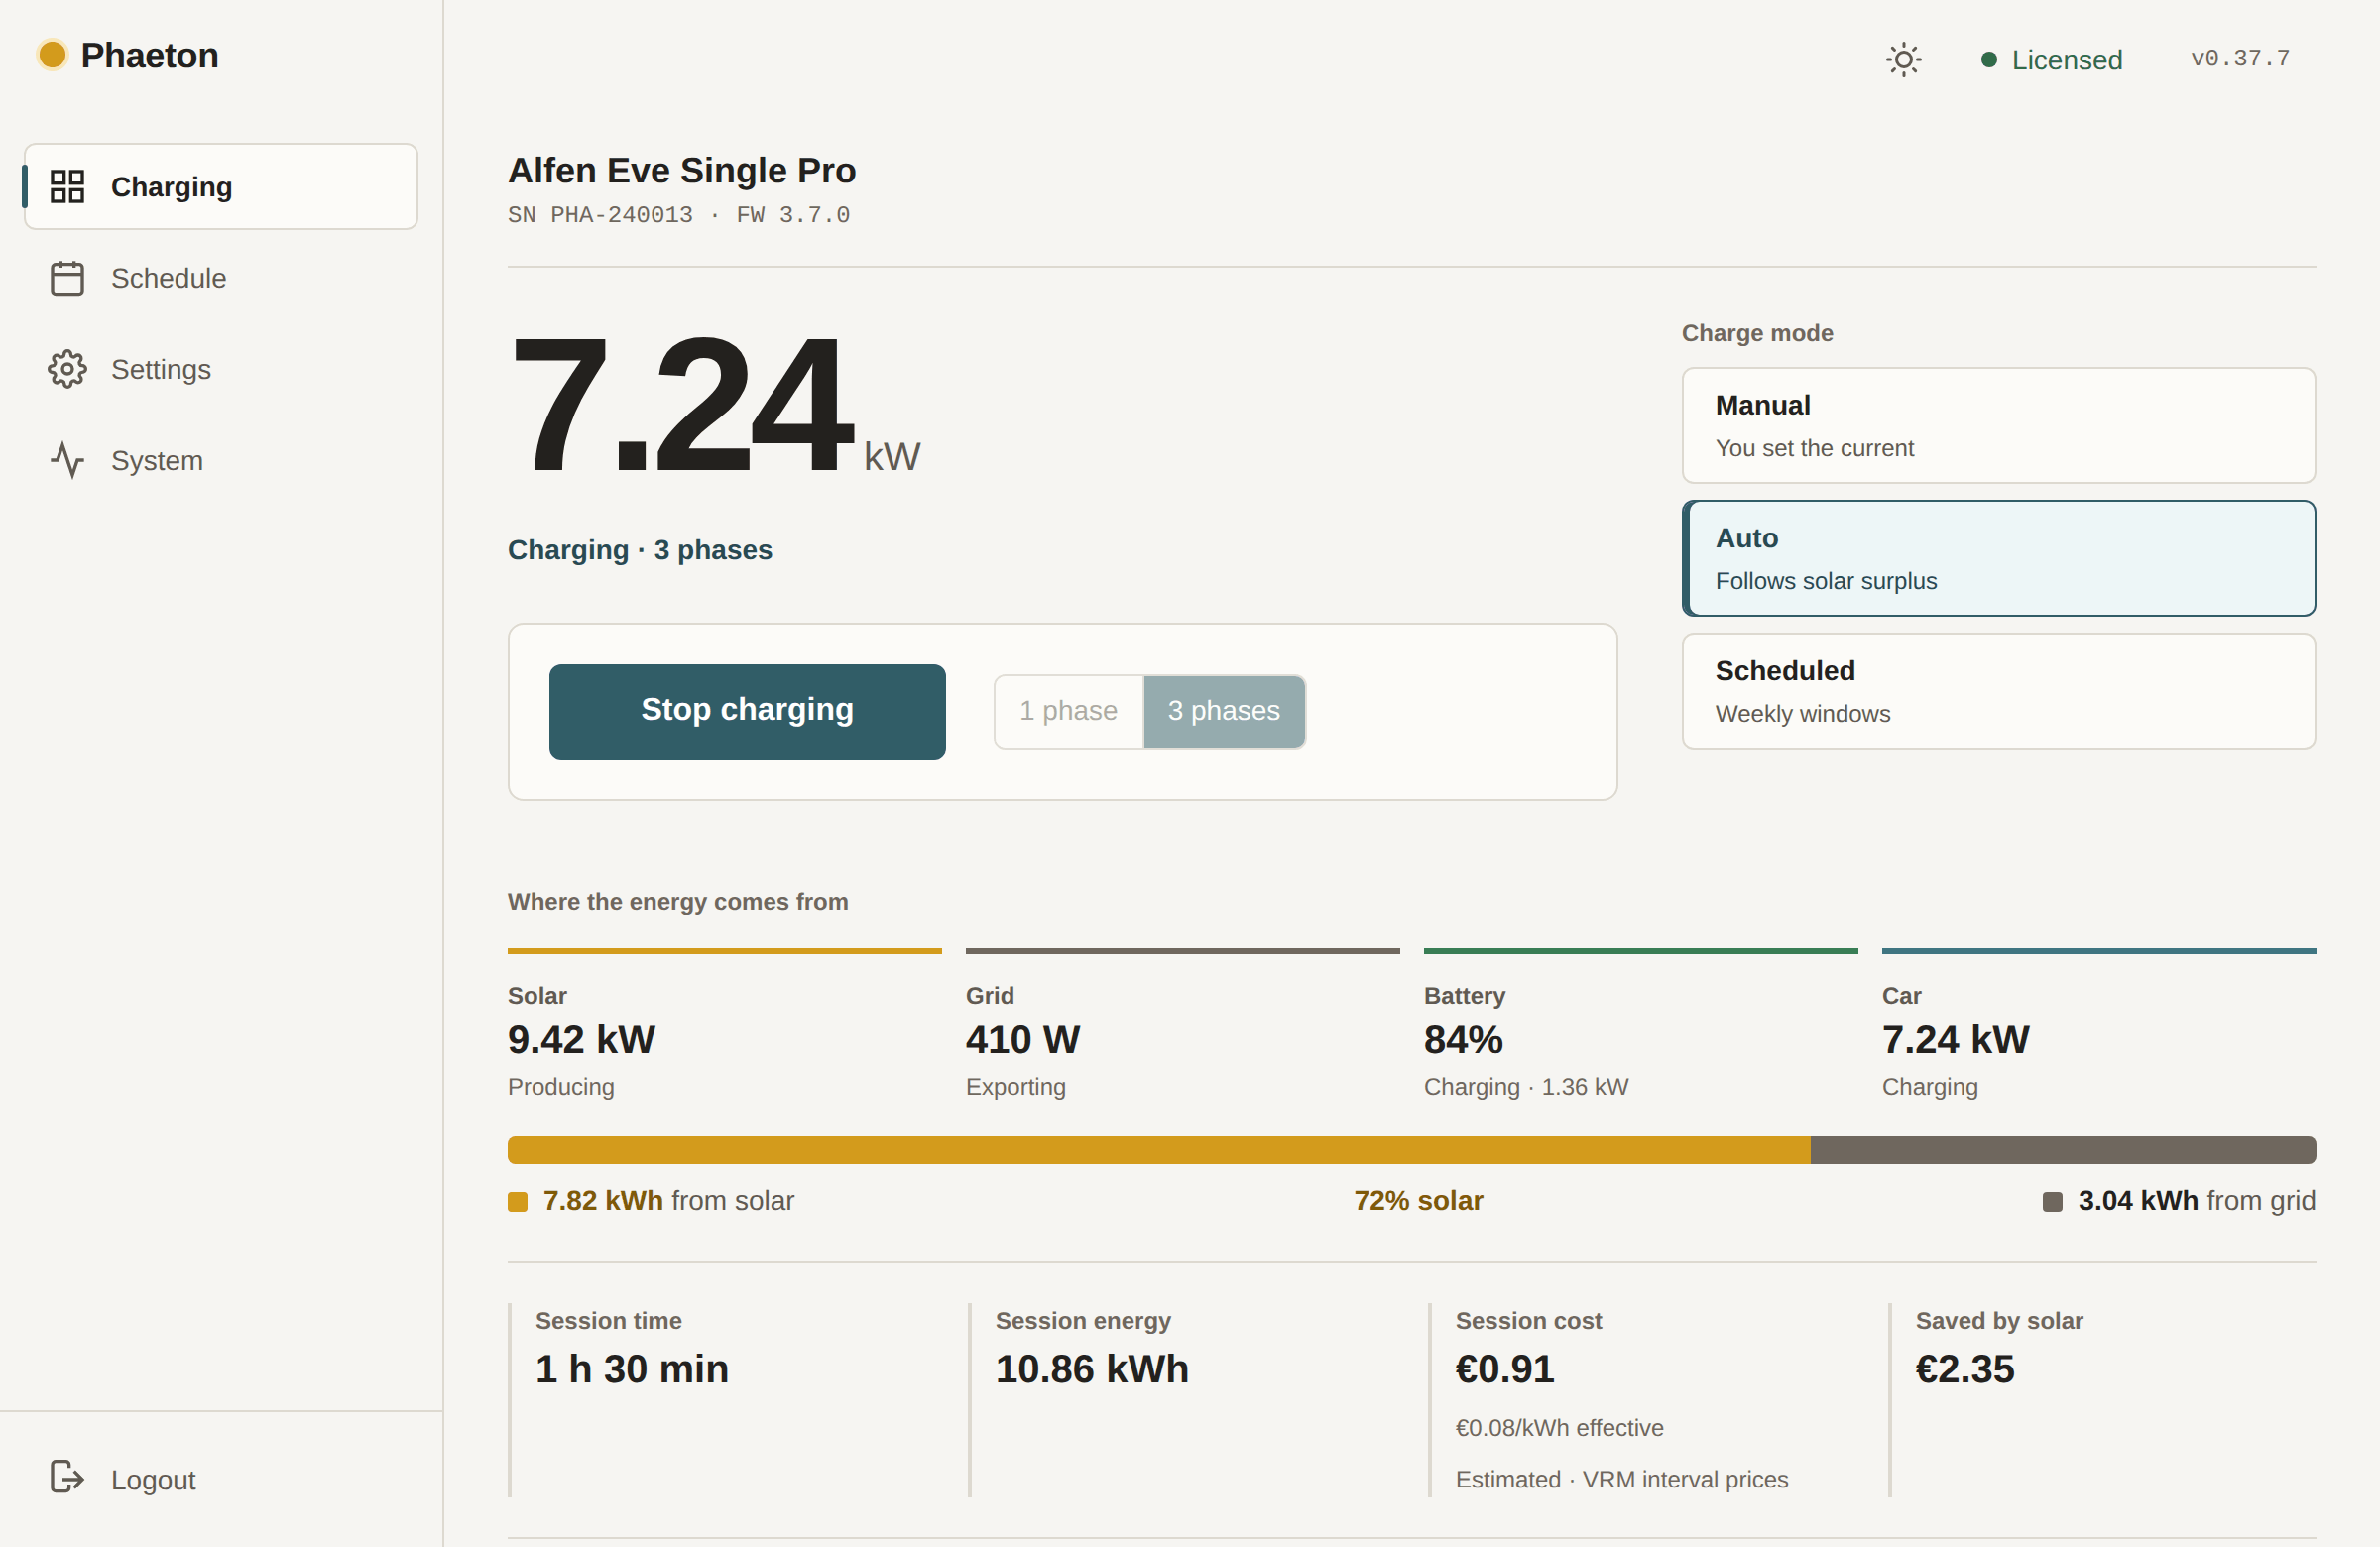This screenshot has width=2380, height=1547.
Task: Go to the Settings page label
Action: [160, 369]
